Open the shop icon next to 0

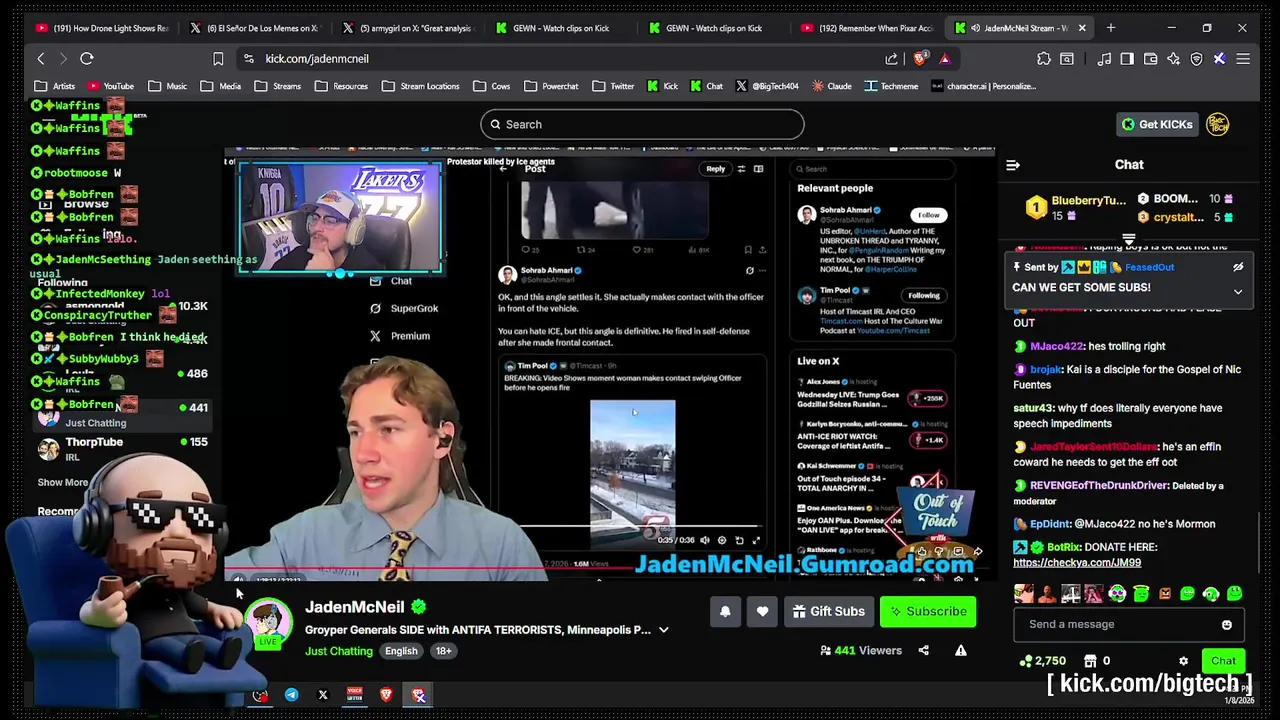(1090, 661)
